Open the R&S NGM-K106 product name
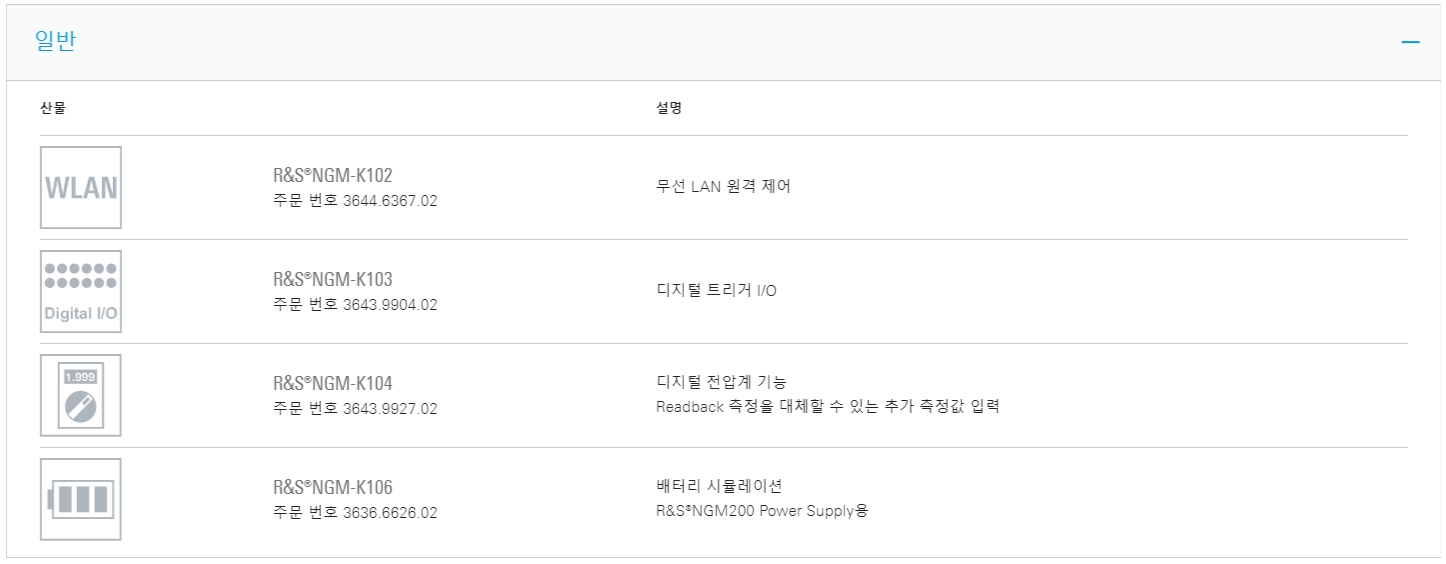This screenshot has width=1446, height=564. click(333, 487)
